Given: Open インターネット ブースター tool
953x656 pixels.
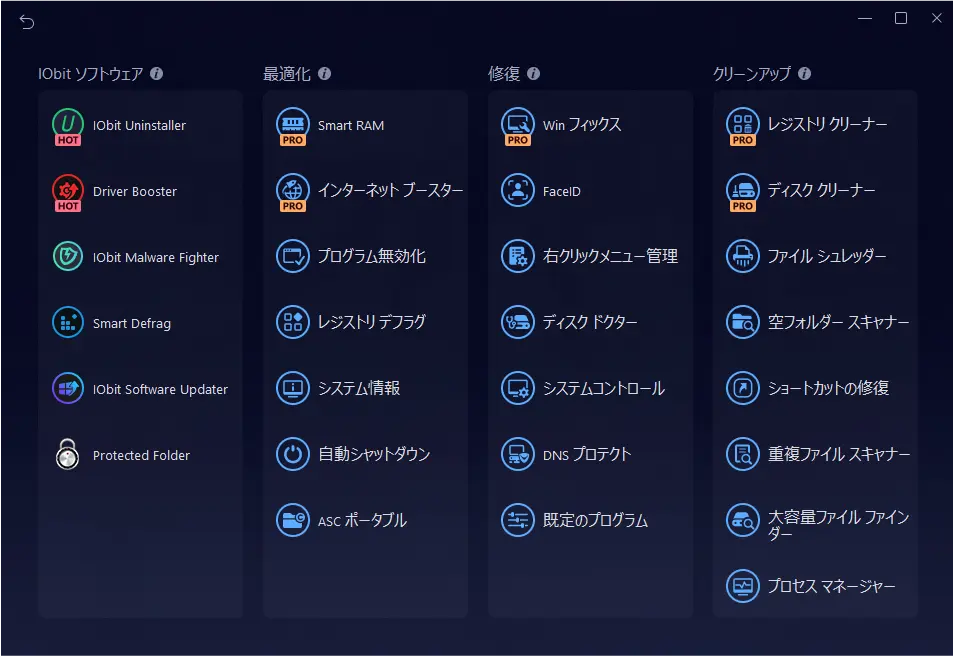Looking at the screenshot, I should [x=365, y=190].
